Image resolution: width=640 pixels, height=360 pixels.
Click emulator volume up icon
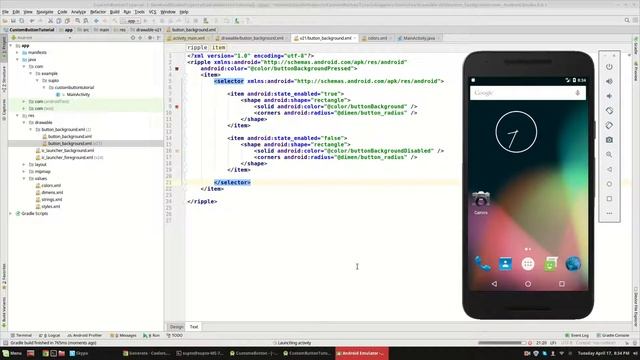pyautogui.click(x=609, y=82)
